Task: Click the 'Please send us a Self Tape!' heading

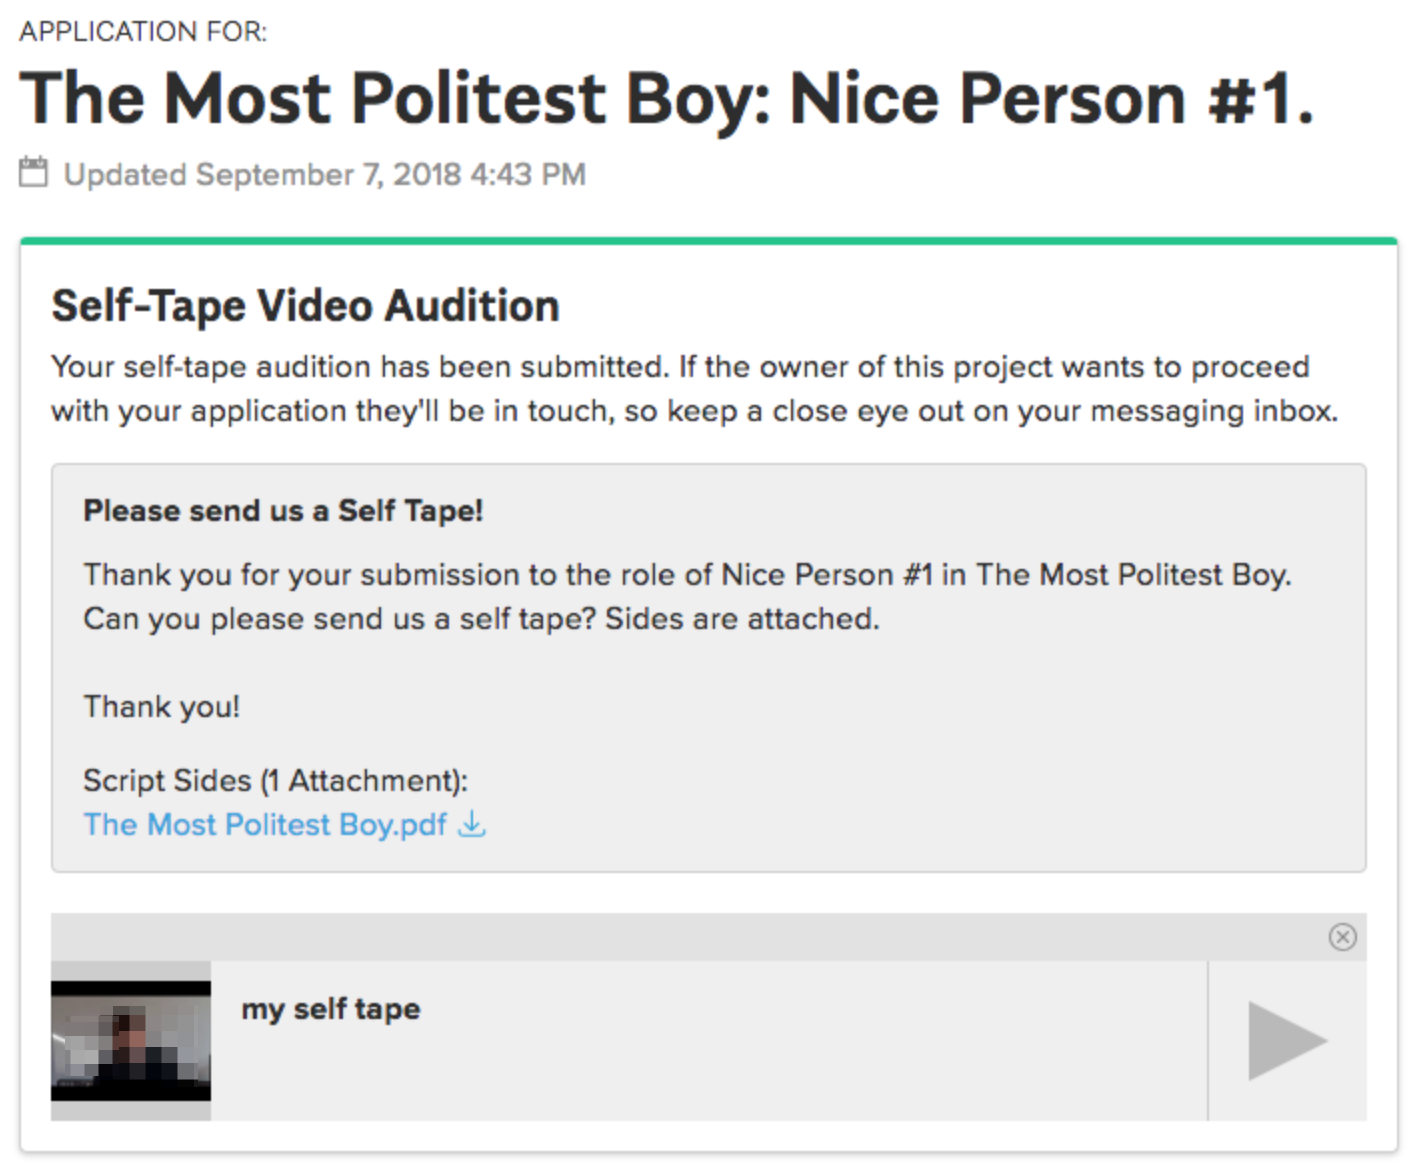Action: [x=283, y=511]
